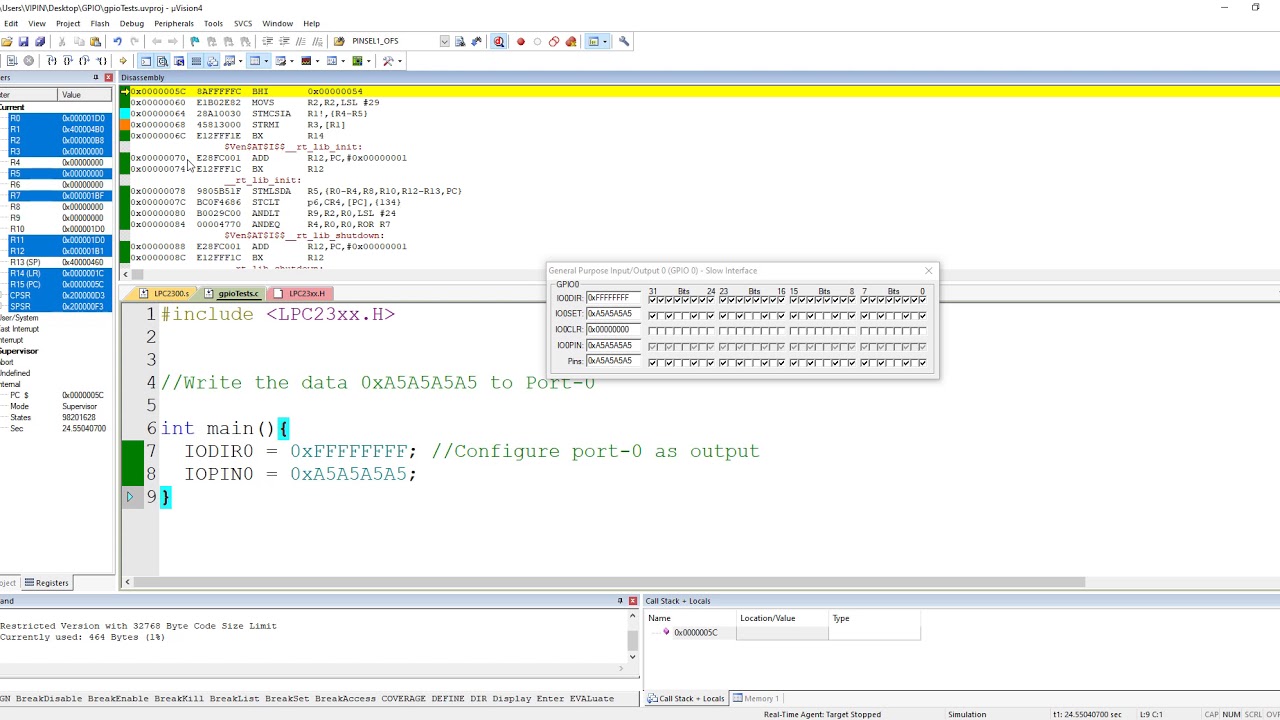The width and height of the screenshot is (1280, 720).
Task: Open window layout dropdown arrow beside wrench
Action: click(x=605, y=41)
